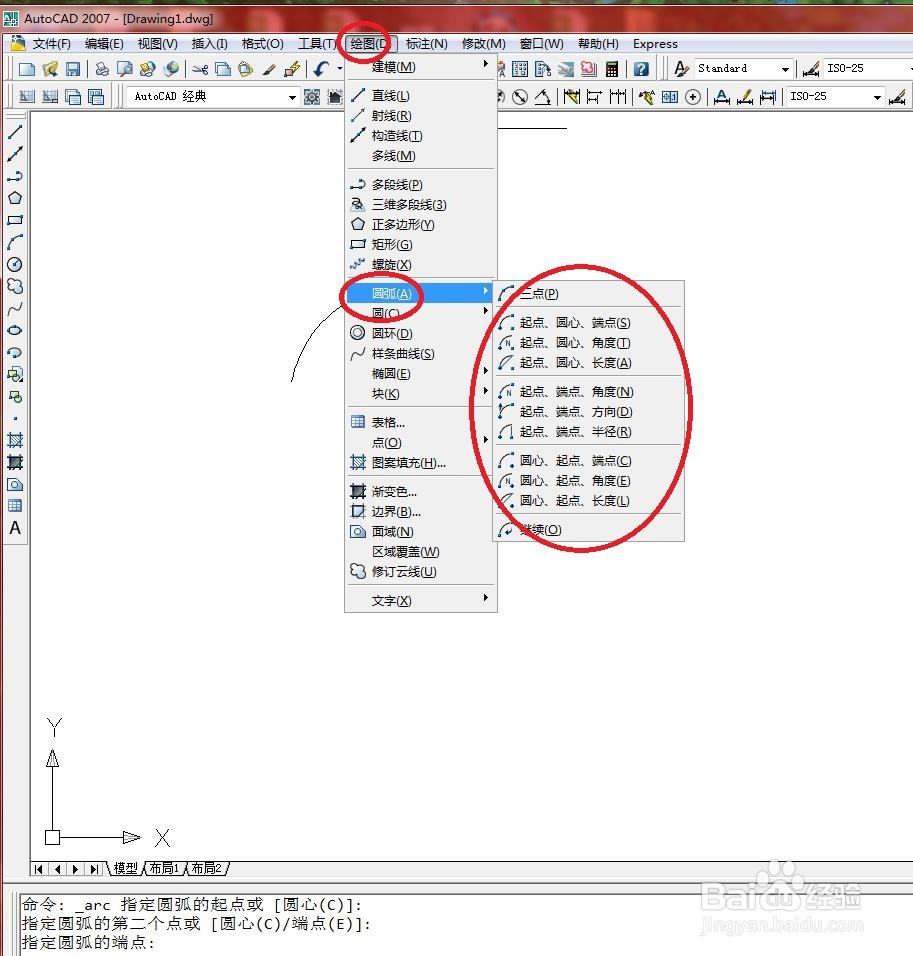Select 直线(L) from draw menu
This screenshot has width=913, height=956.
point(421,96)
